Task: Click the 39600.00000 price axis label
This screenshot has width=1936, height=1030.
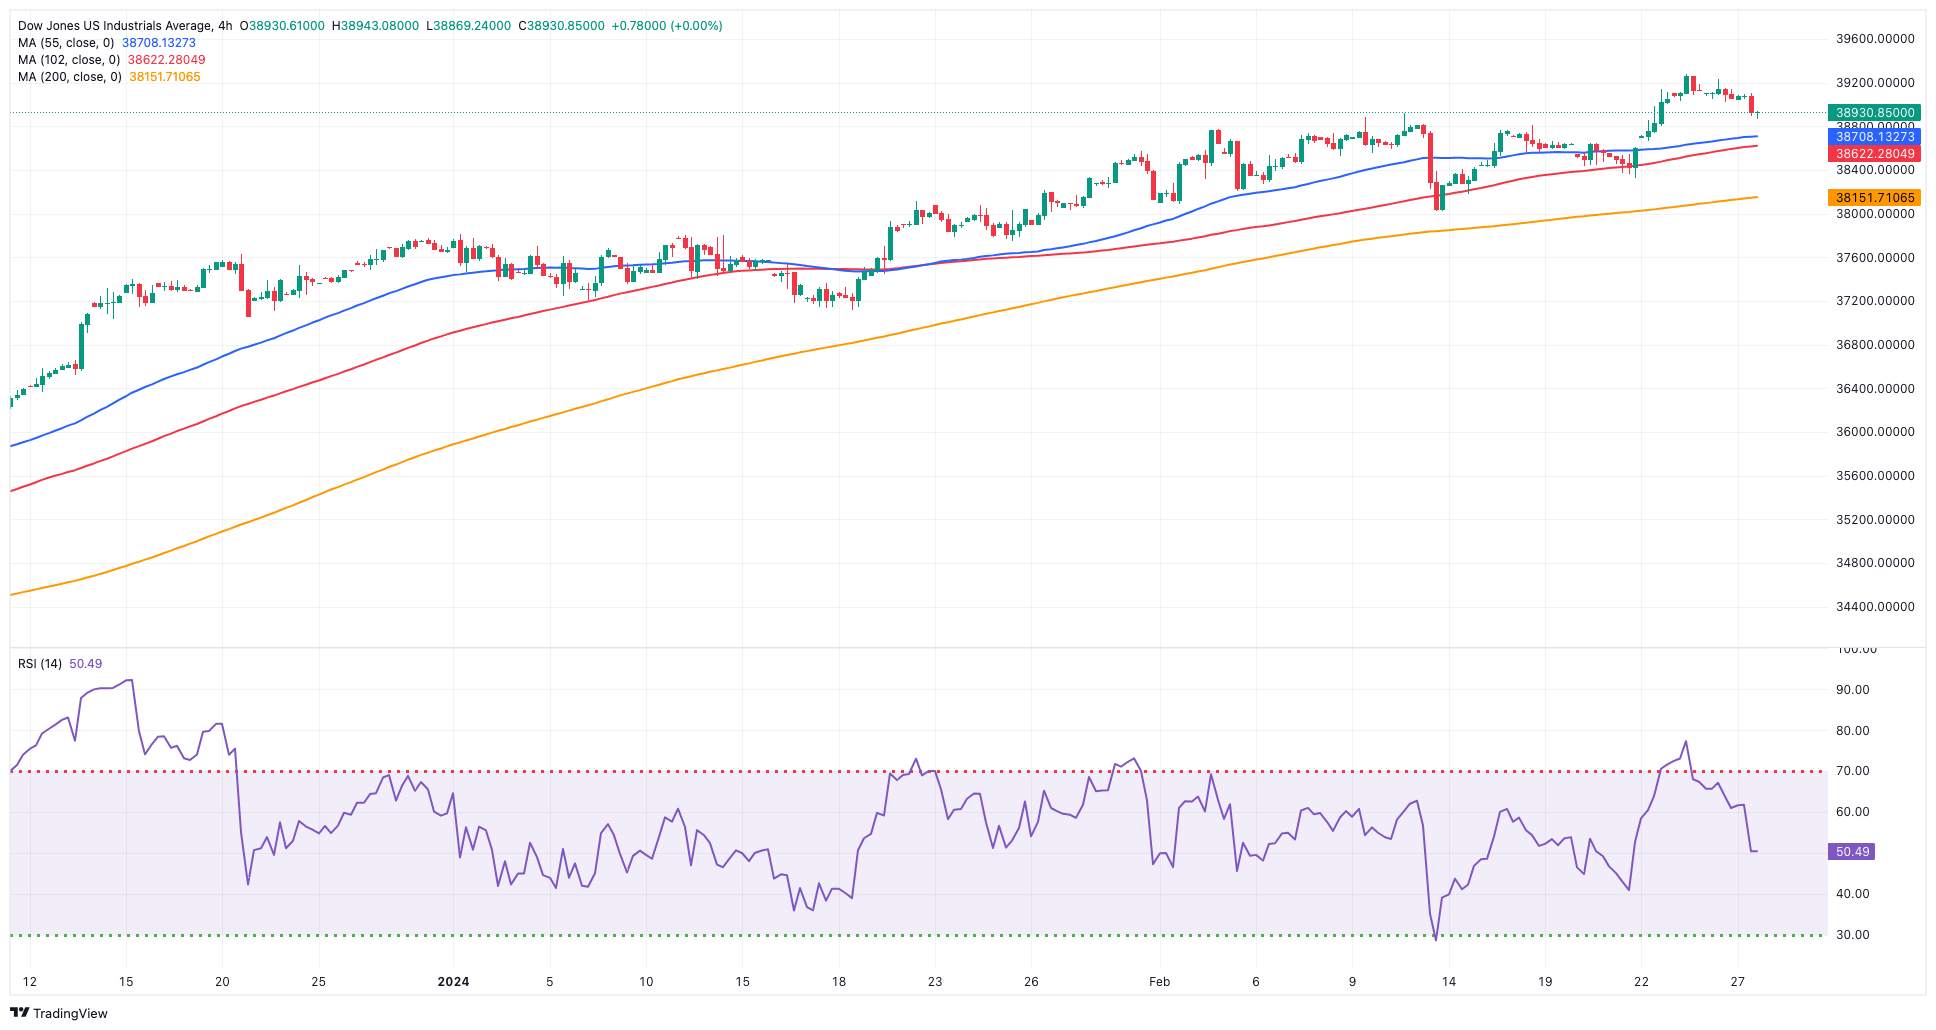Action: 1875,39
